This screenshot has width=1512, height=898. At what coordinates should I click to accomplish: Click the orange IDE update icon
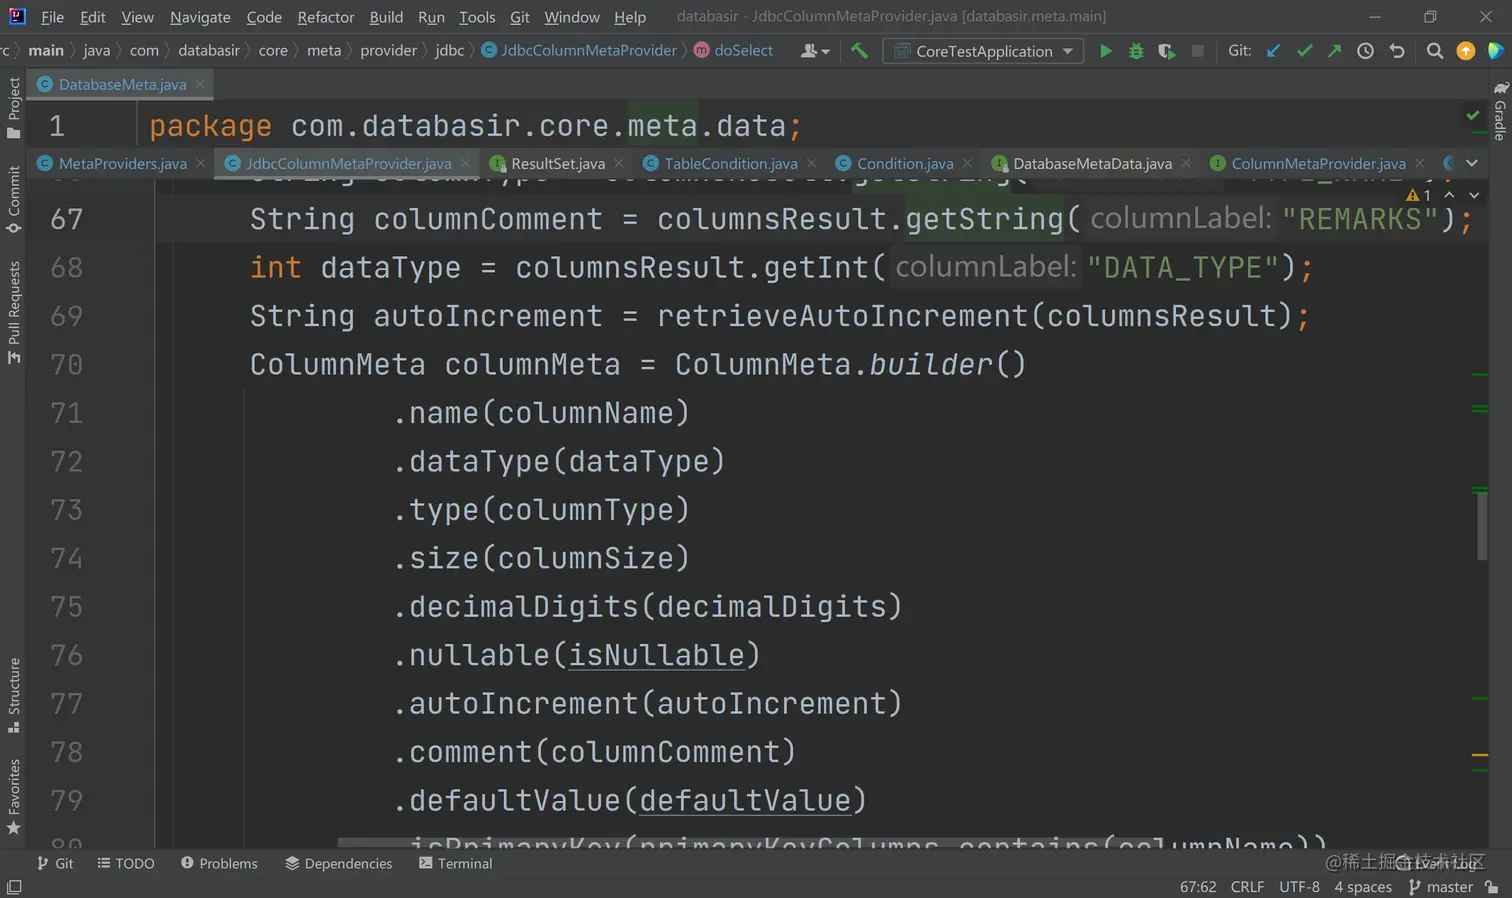click(1465, 51)
